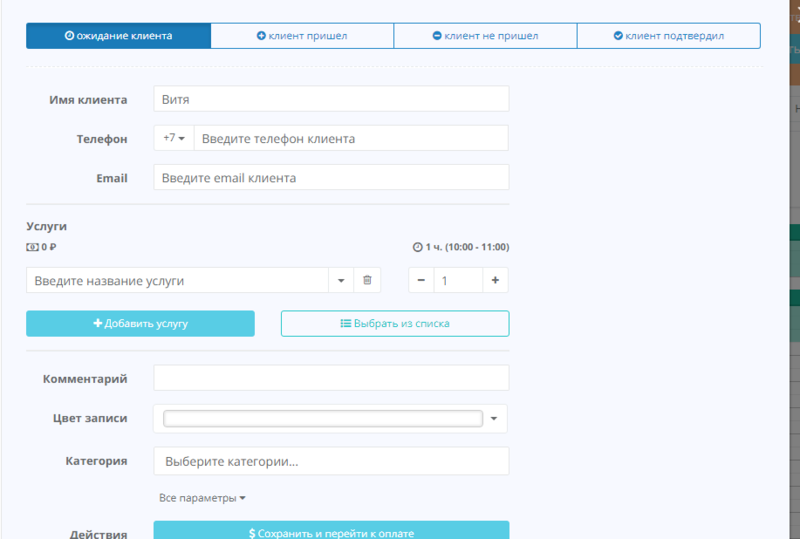Click 'Выбрать из списка' button
This screenshot has height=539, width=800.
(x=395, y=324)
